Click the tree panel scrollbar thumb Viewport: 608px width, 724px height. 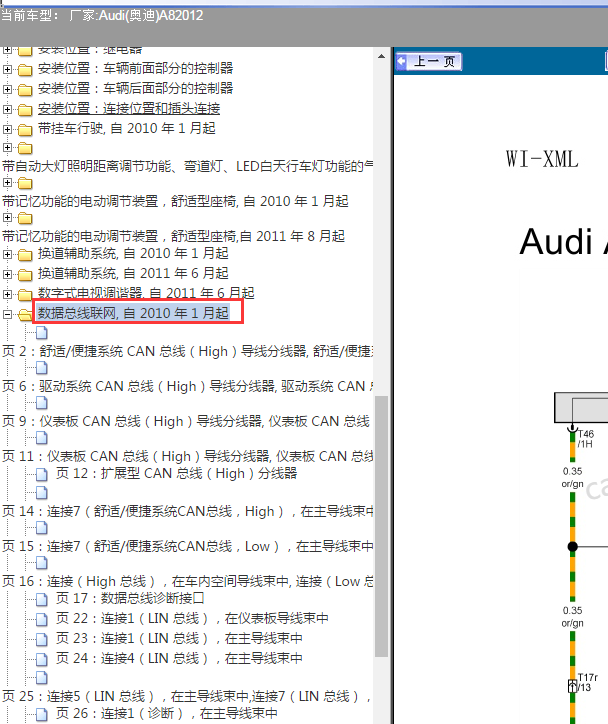381,526
